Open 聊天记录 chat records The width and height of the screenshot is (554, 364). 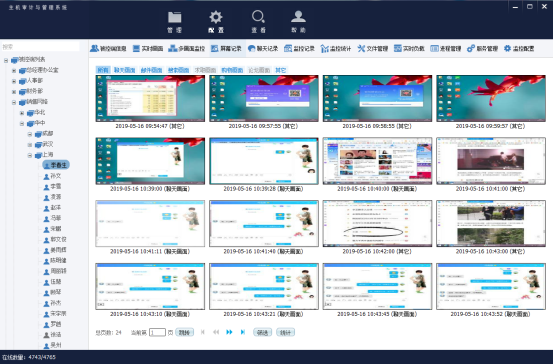263,49
